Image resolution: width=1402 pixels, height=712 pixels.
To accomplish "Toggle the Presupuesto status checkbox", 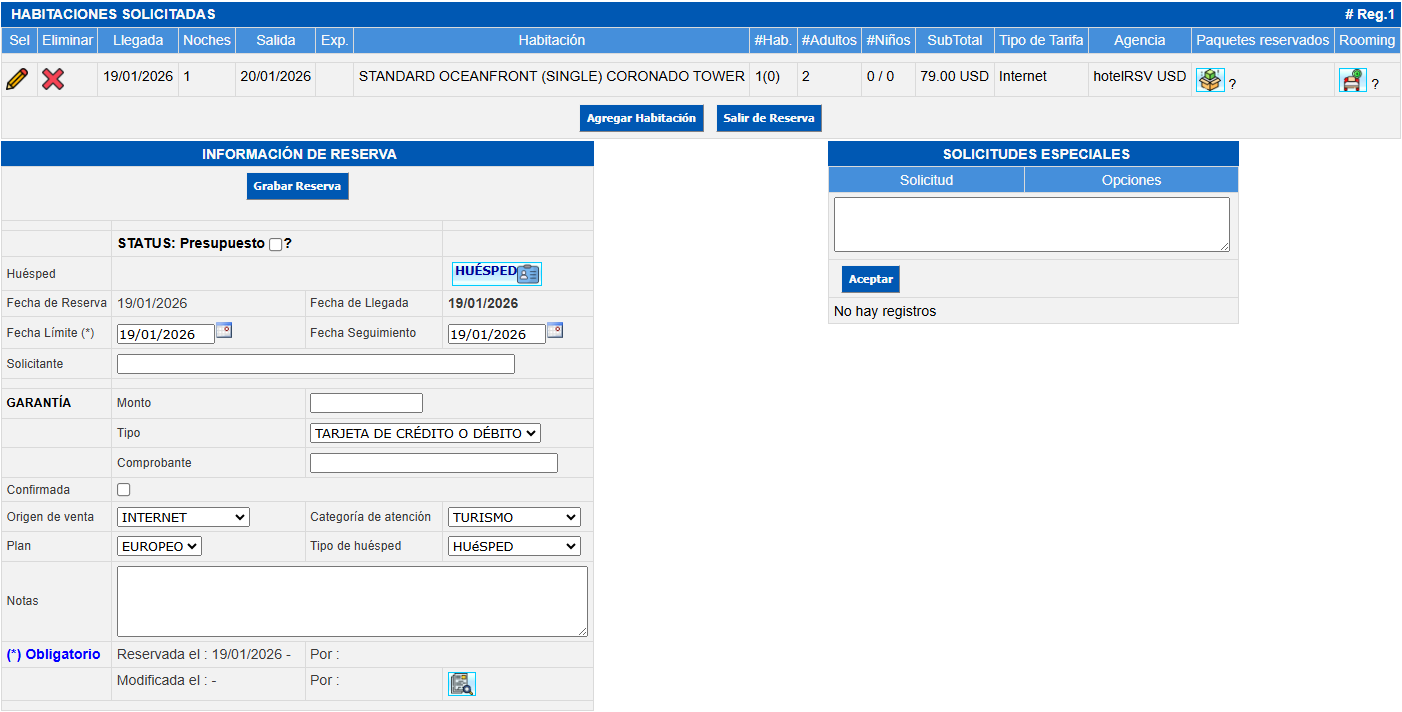I will 276,245.
